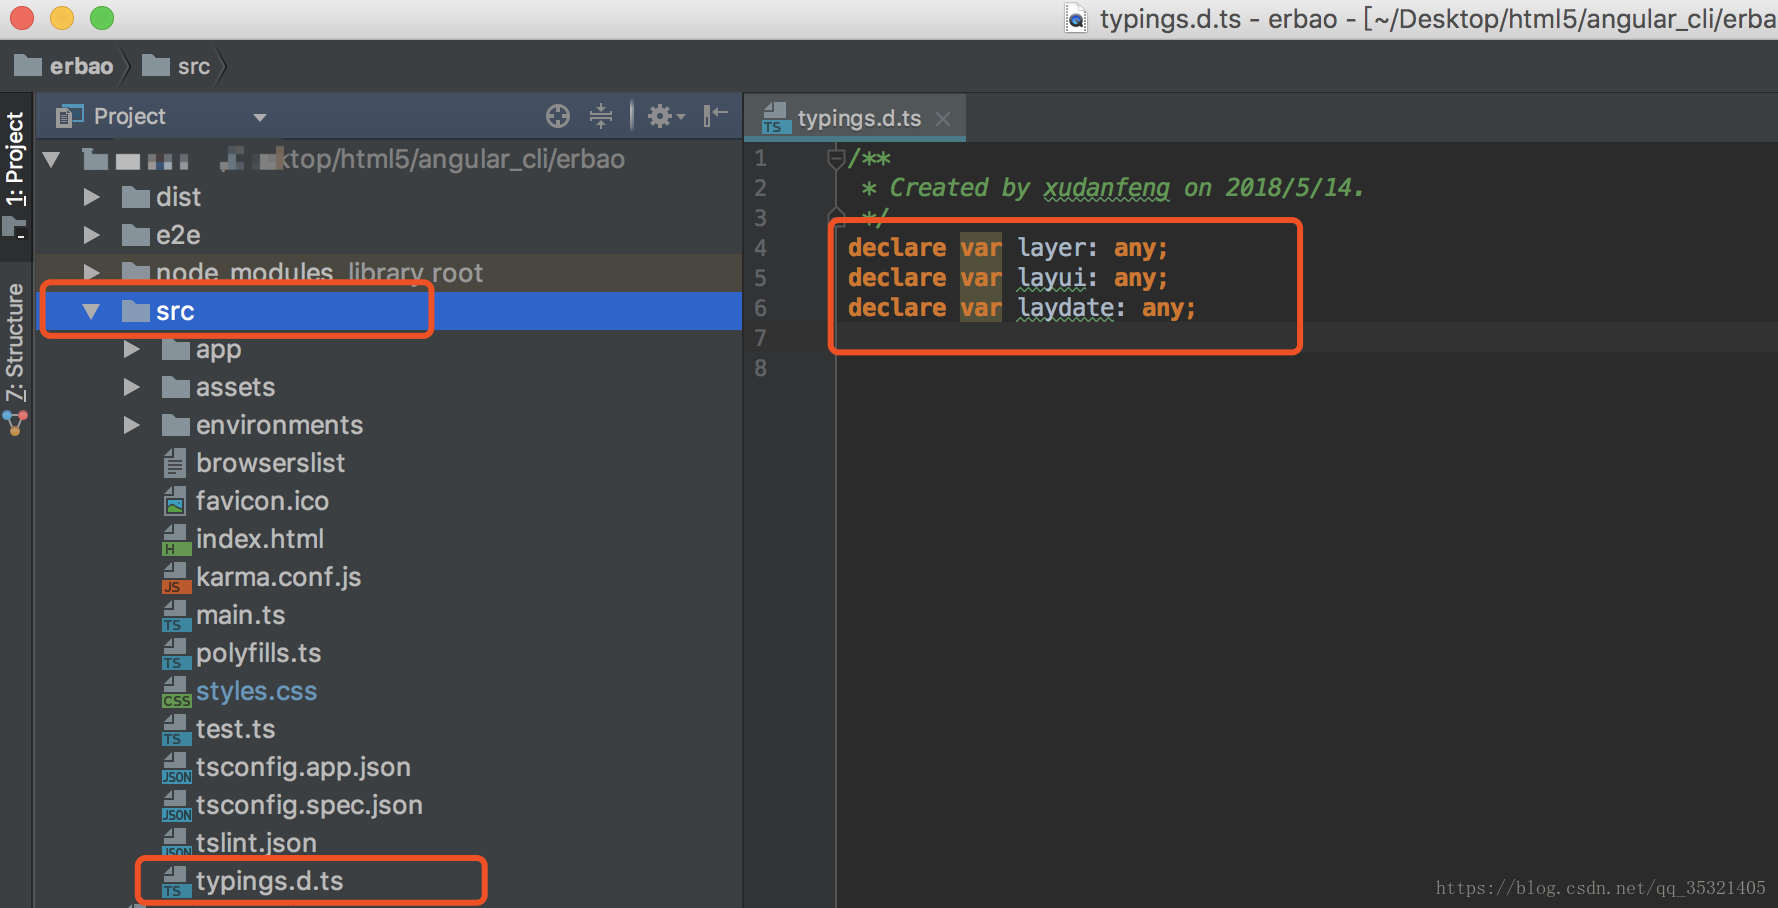Click the collapse all icon in Project panel

pyautogui.click(x=601, y=116)
